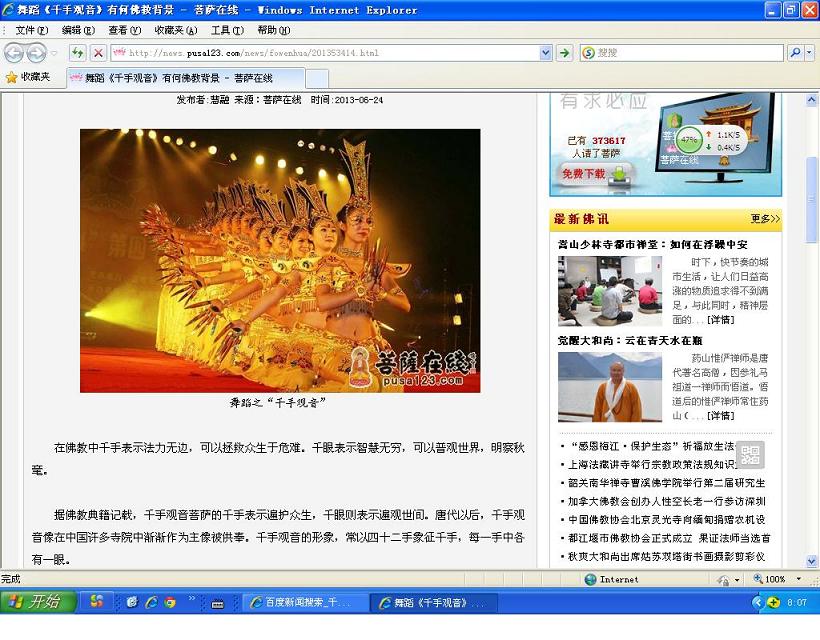Click the red Stop loading icon
The width and height of the screenshot is (820, 640).
[98, 53]
